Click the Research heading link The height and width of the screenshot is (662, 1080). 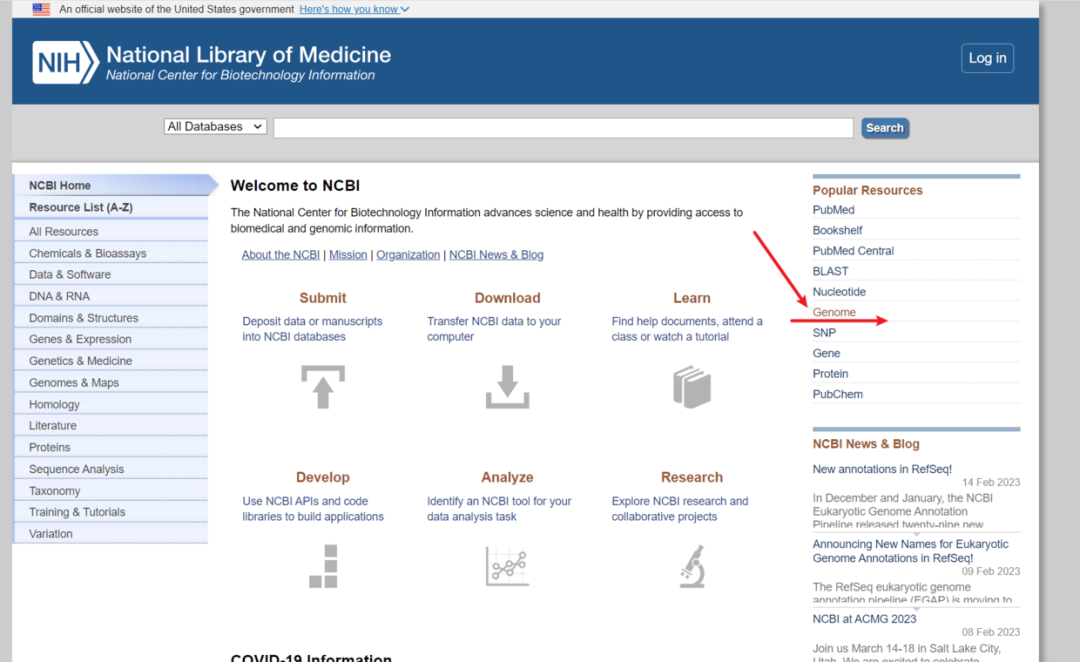click(x=692, y=477)
